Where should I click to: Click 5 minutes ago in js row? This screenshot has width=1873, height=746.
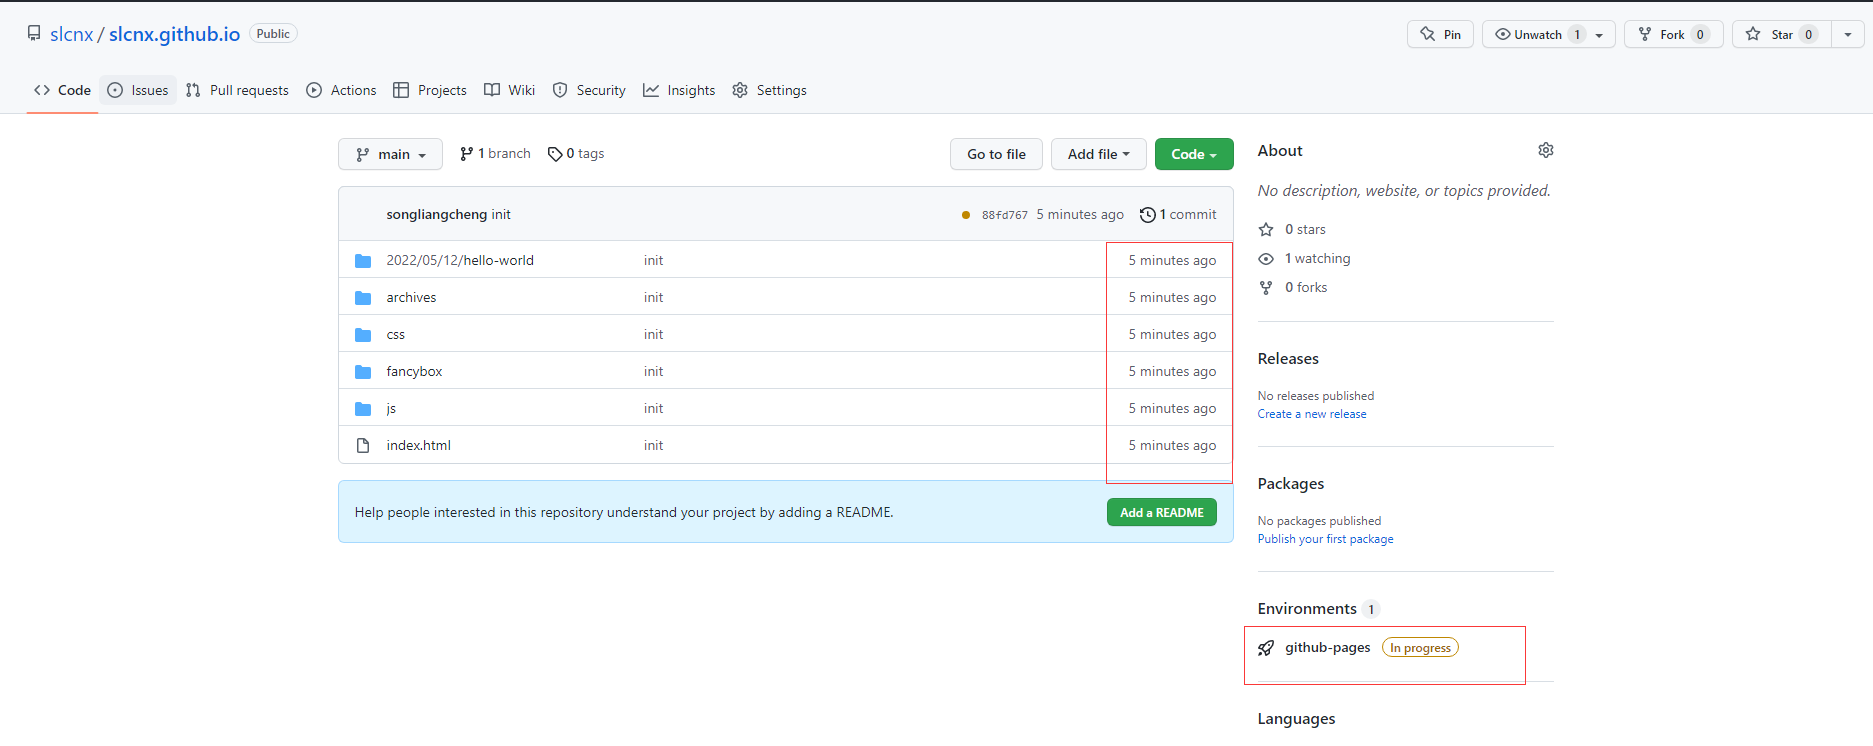coord(1172,408)
